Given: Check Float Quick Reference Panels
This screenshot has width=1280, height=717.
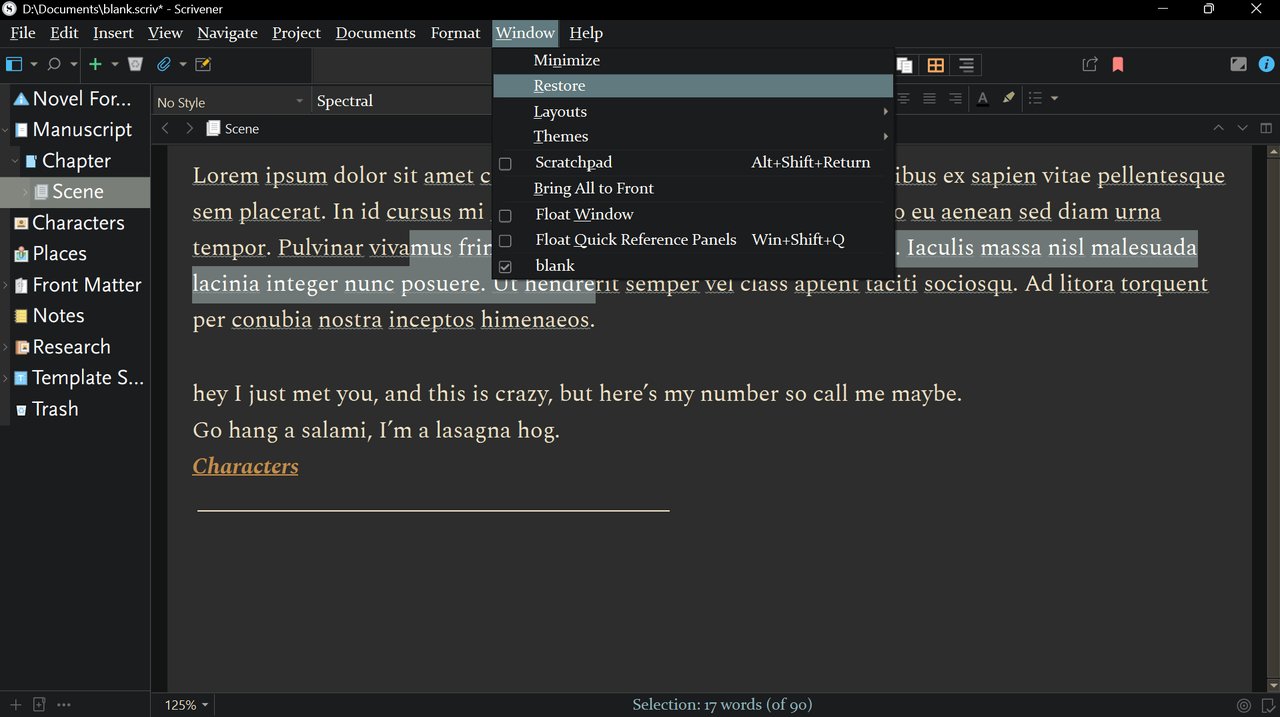Looking at the screenshot, I should 505,241.
